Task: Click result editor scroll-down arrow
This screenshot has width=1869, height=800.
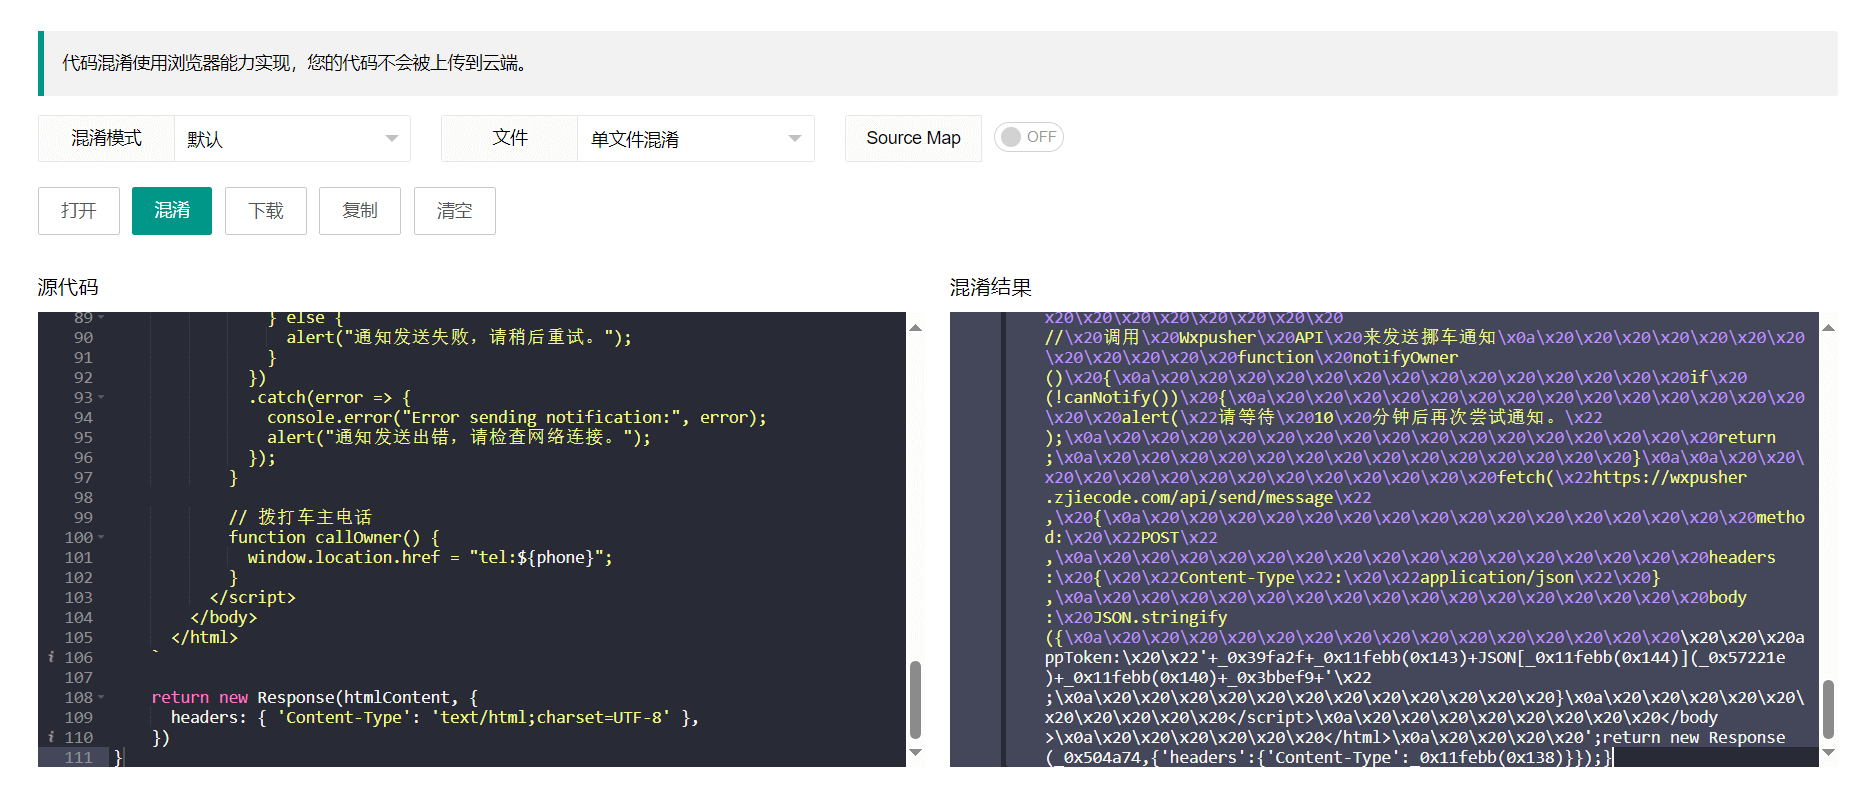Action: [x=1829, y=752]
